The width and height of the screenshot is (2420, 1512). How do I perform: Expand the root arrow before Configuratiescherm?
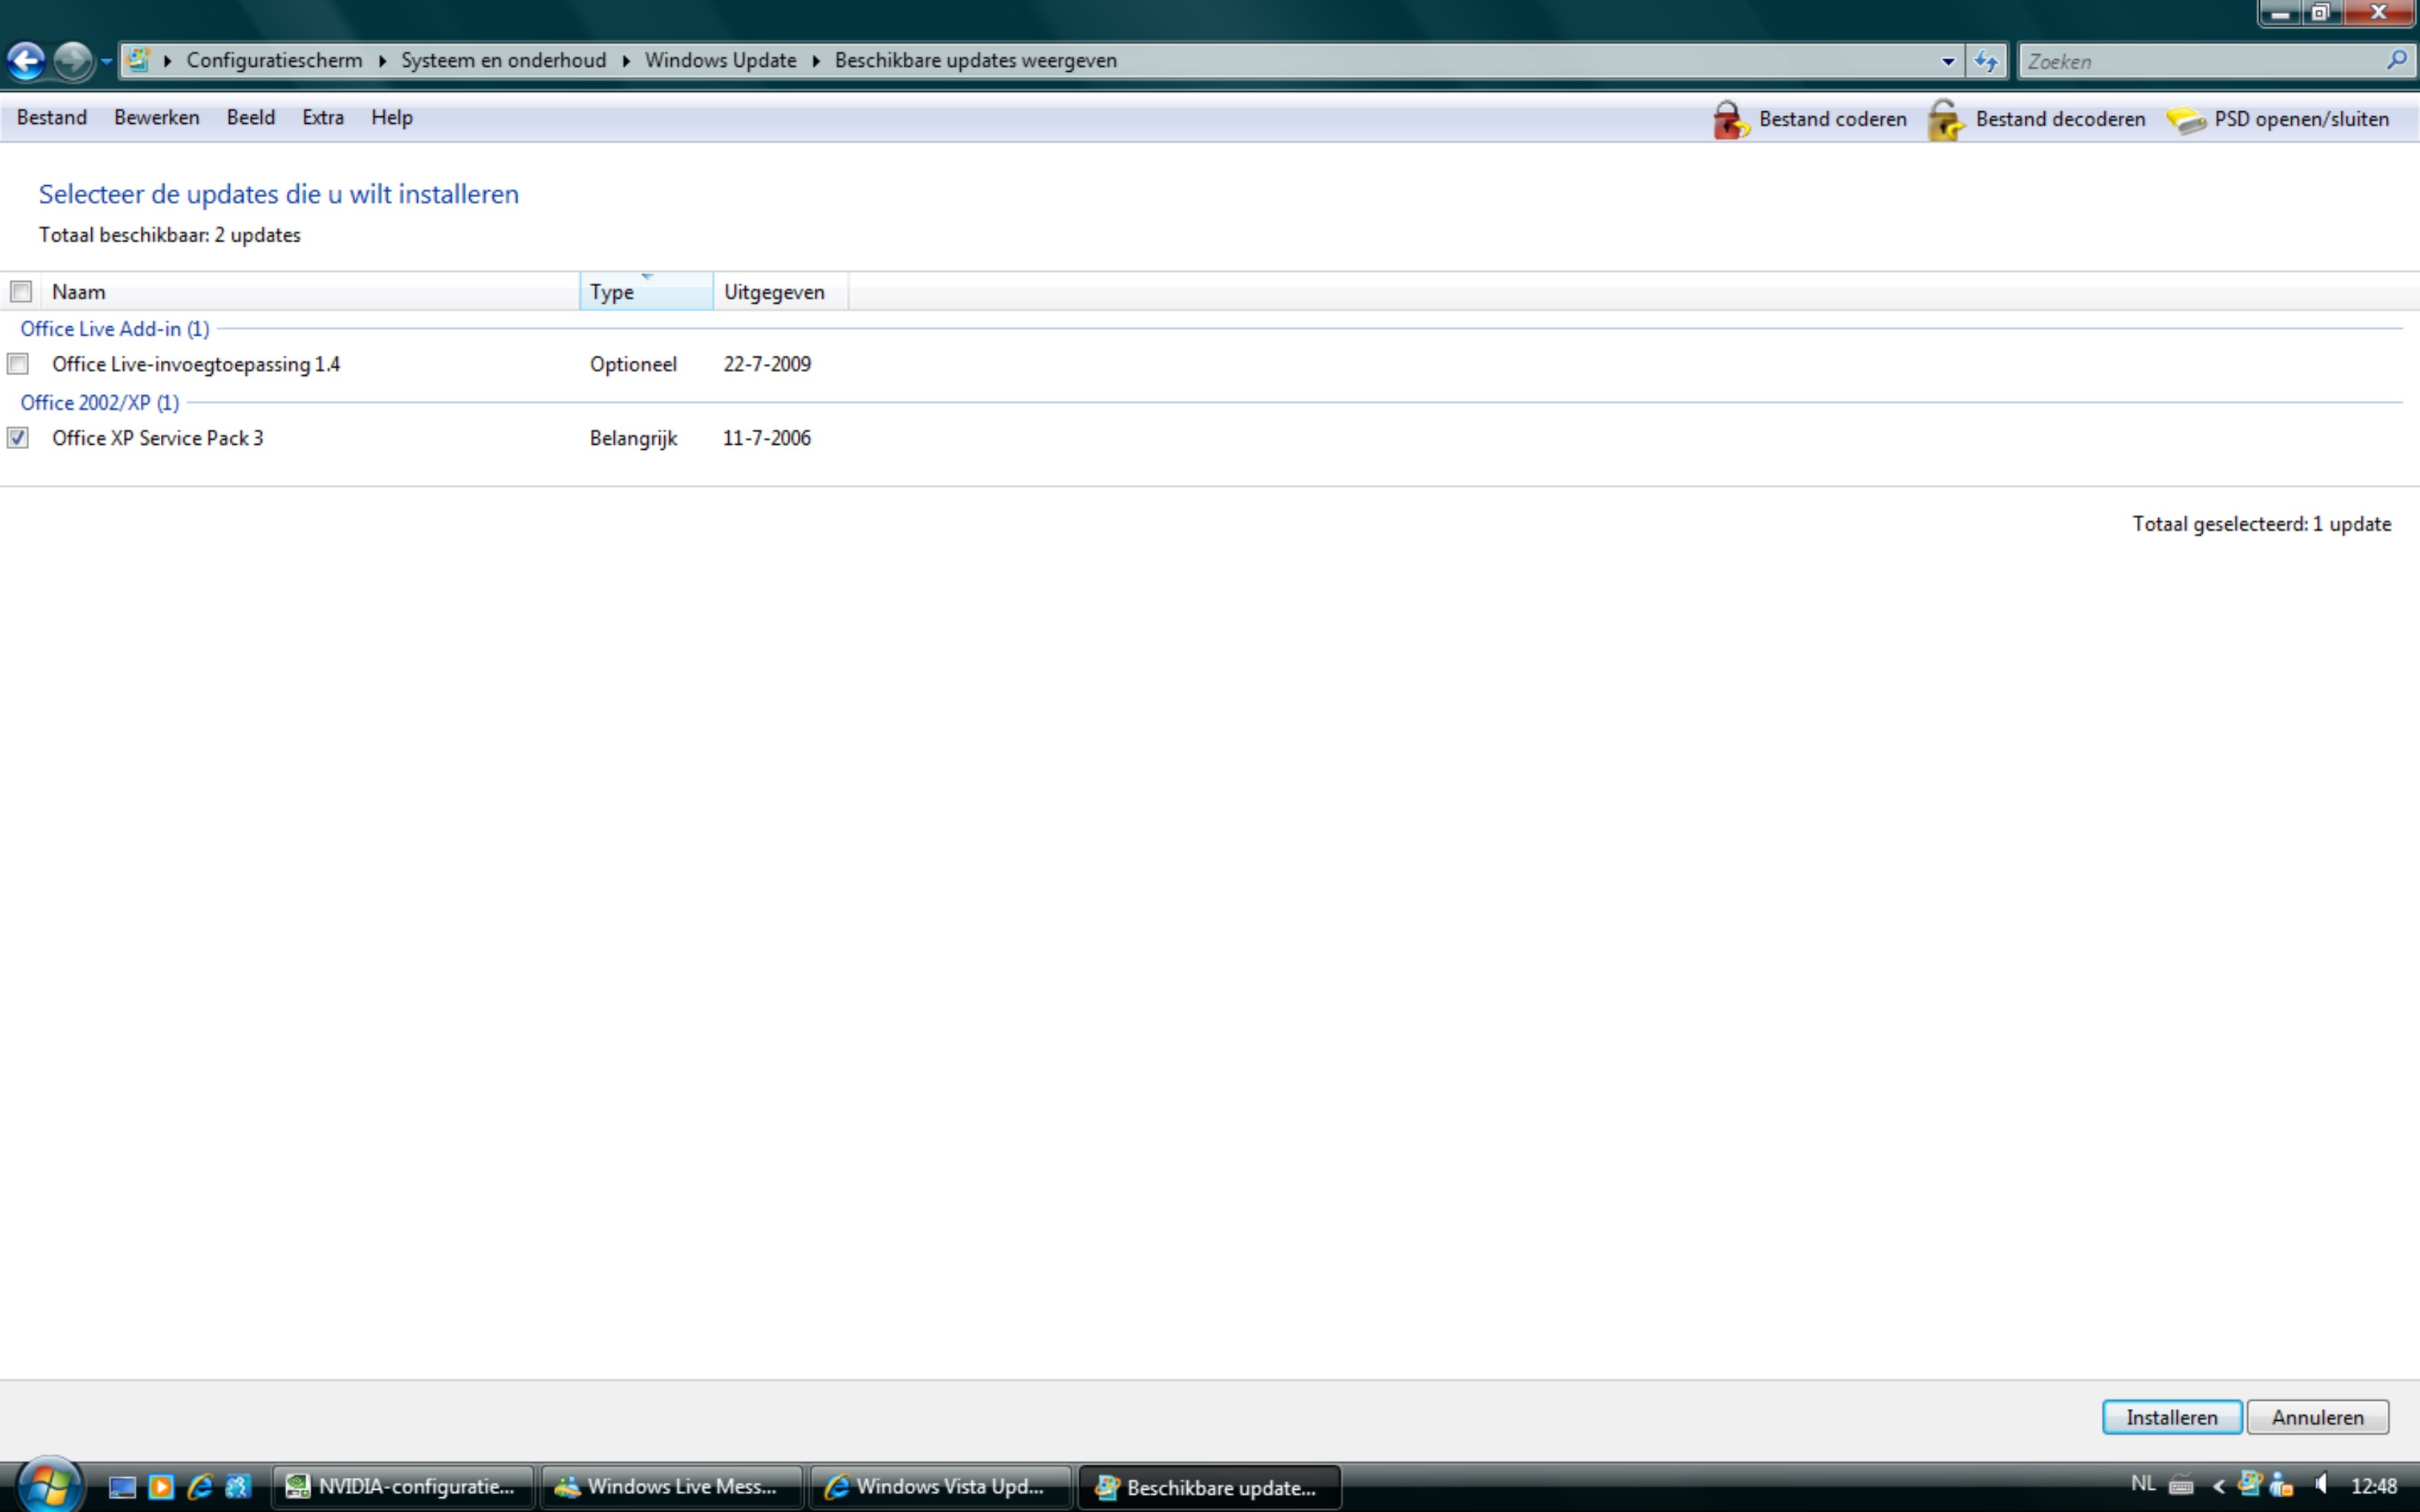[167, 61]
